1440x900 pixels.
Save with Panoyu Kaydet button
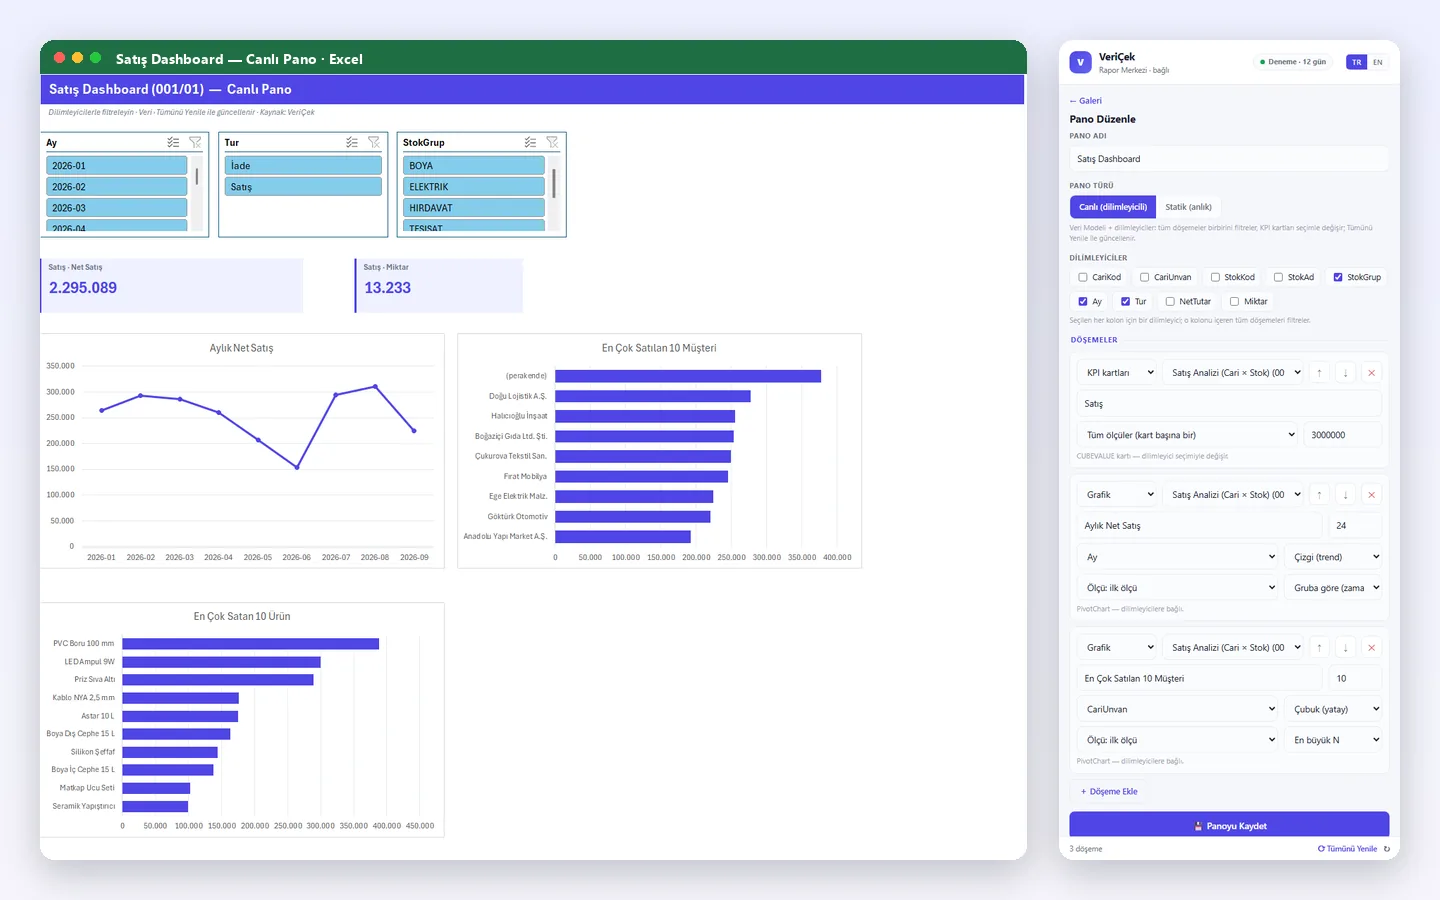pos(1229,825)
